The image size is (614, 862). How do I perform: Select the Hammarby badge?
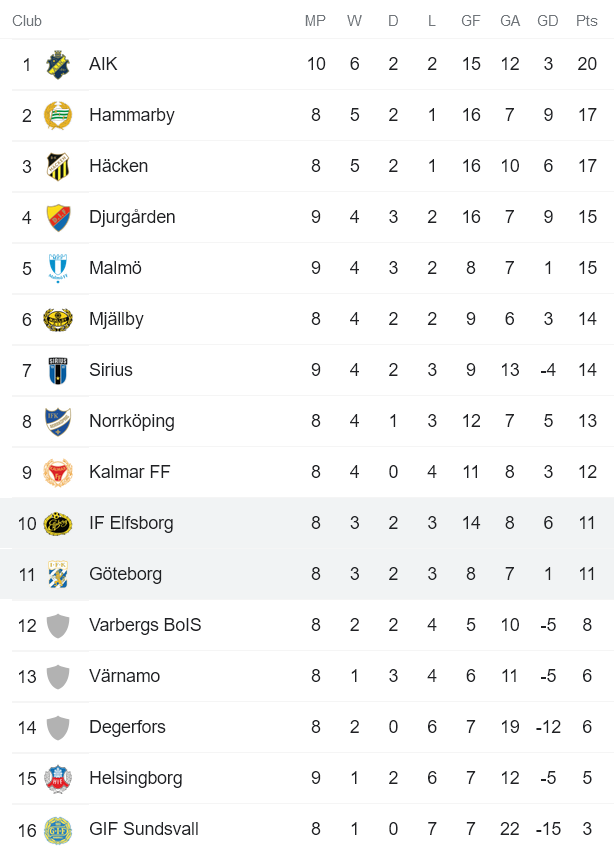click(58, 114)
